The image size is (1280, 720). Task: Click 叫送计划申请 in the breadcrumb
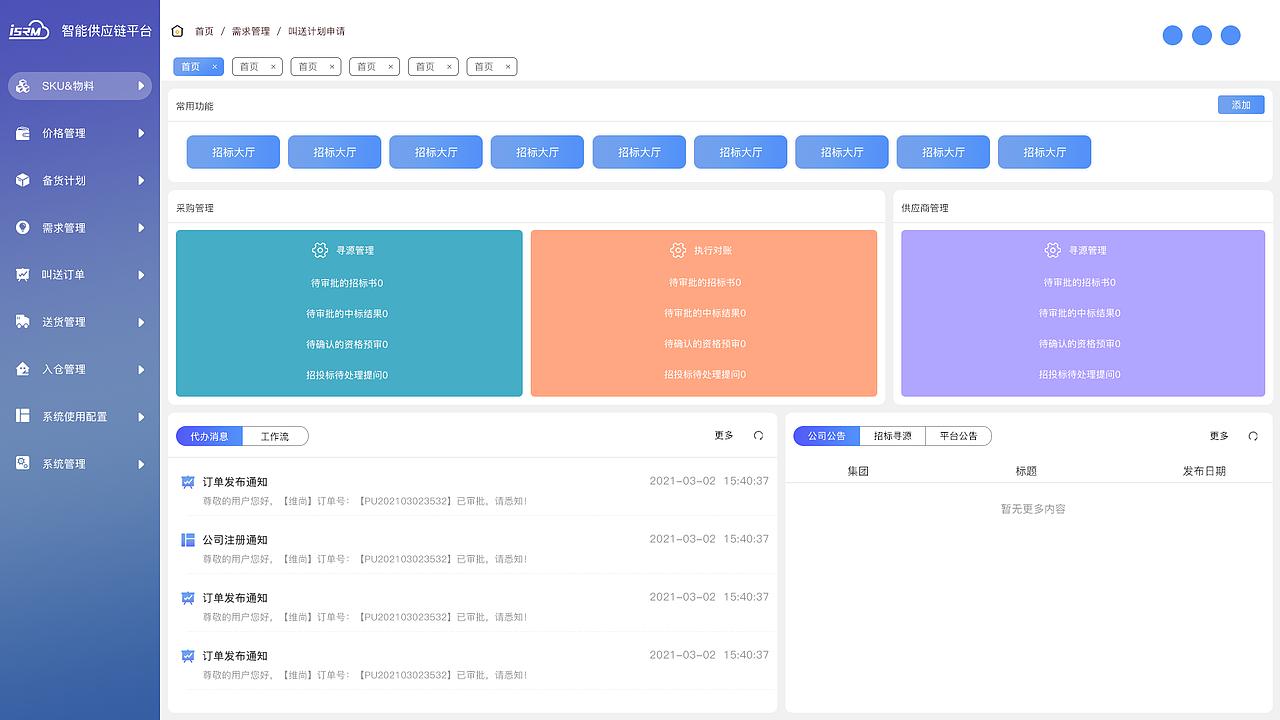click(317, 31)
